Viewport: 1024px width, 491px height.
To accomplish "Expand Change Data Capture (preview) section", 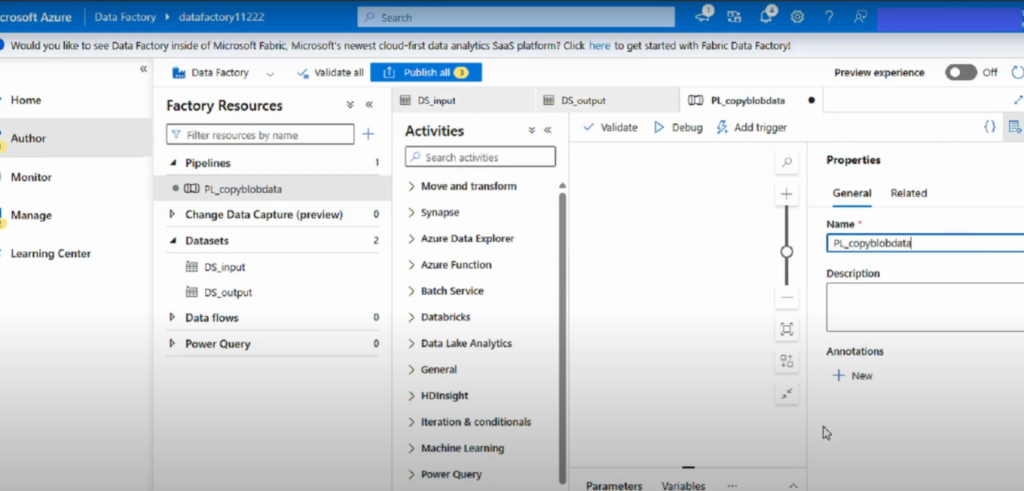I will [172, 214].
